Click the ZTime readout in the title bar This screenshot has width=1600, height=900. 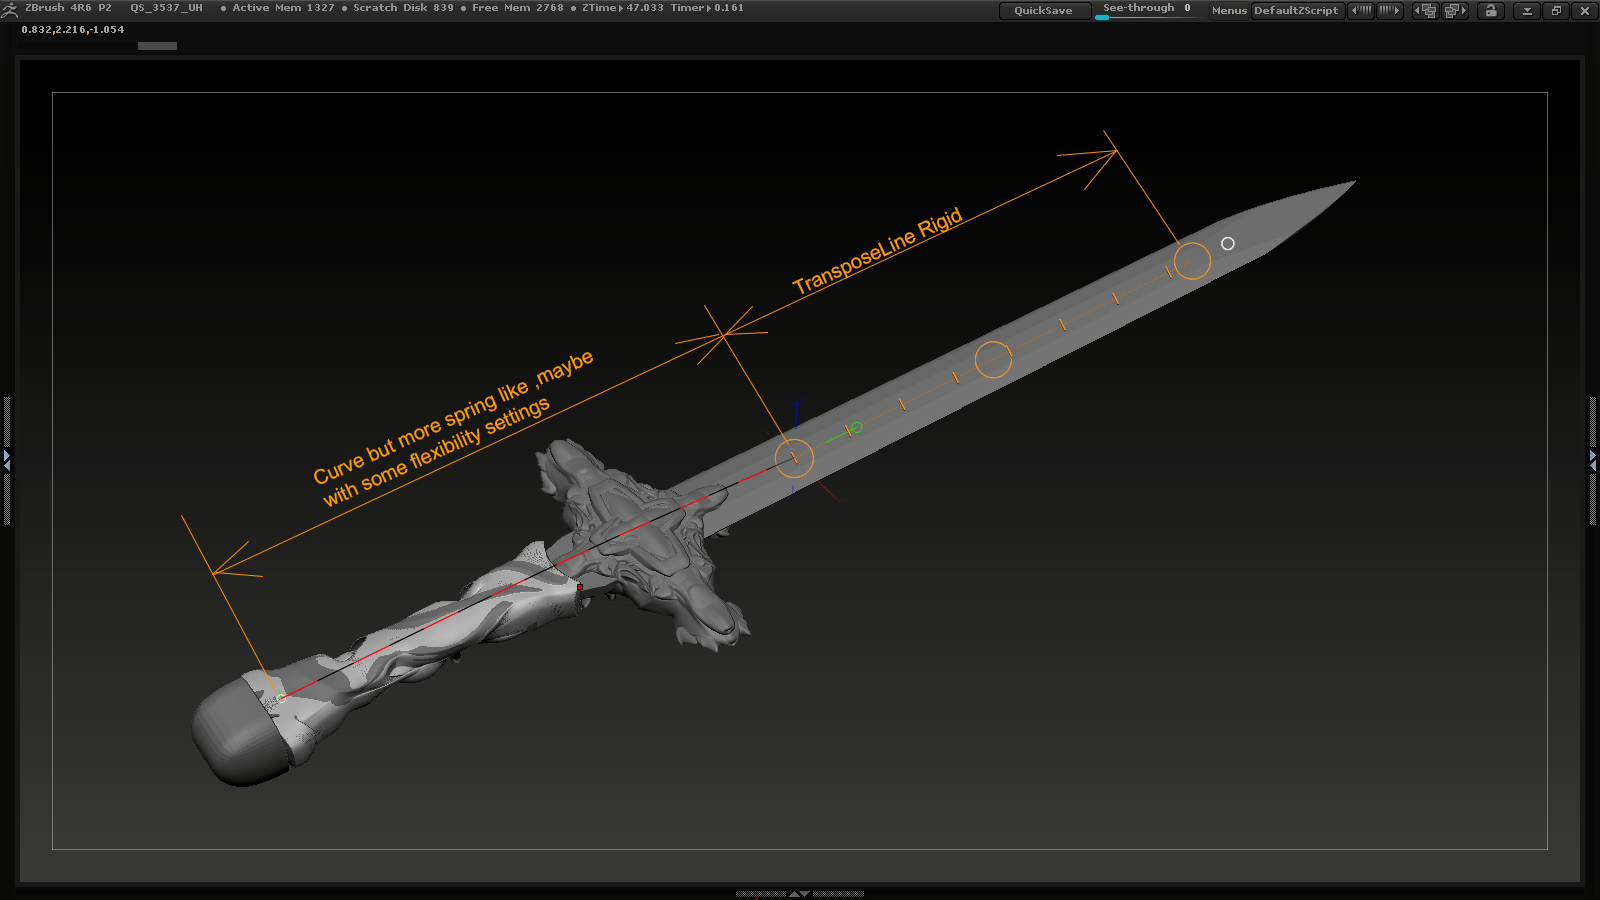coord(622,8)
